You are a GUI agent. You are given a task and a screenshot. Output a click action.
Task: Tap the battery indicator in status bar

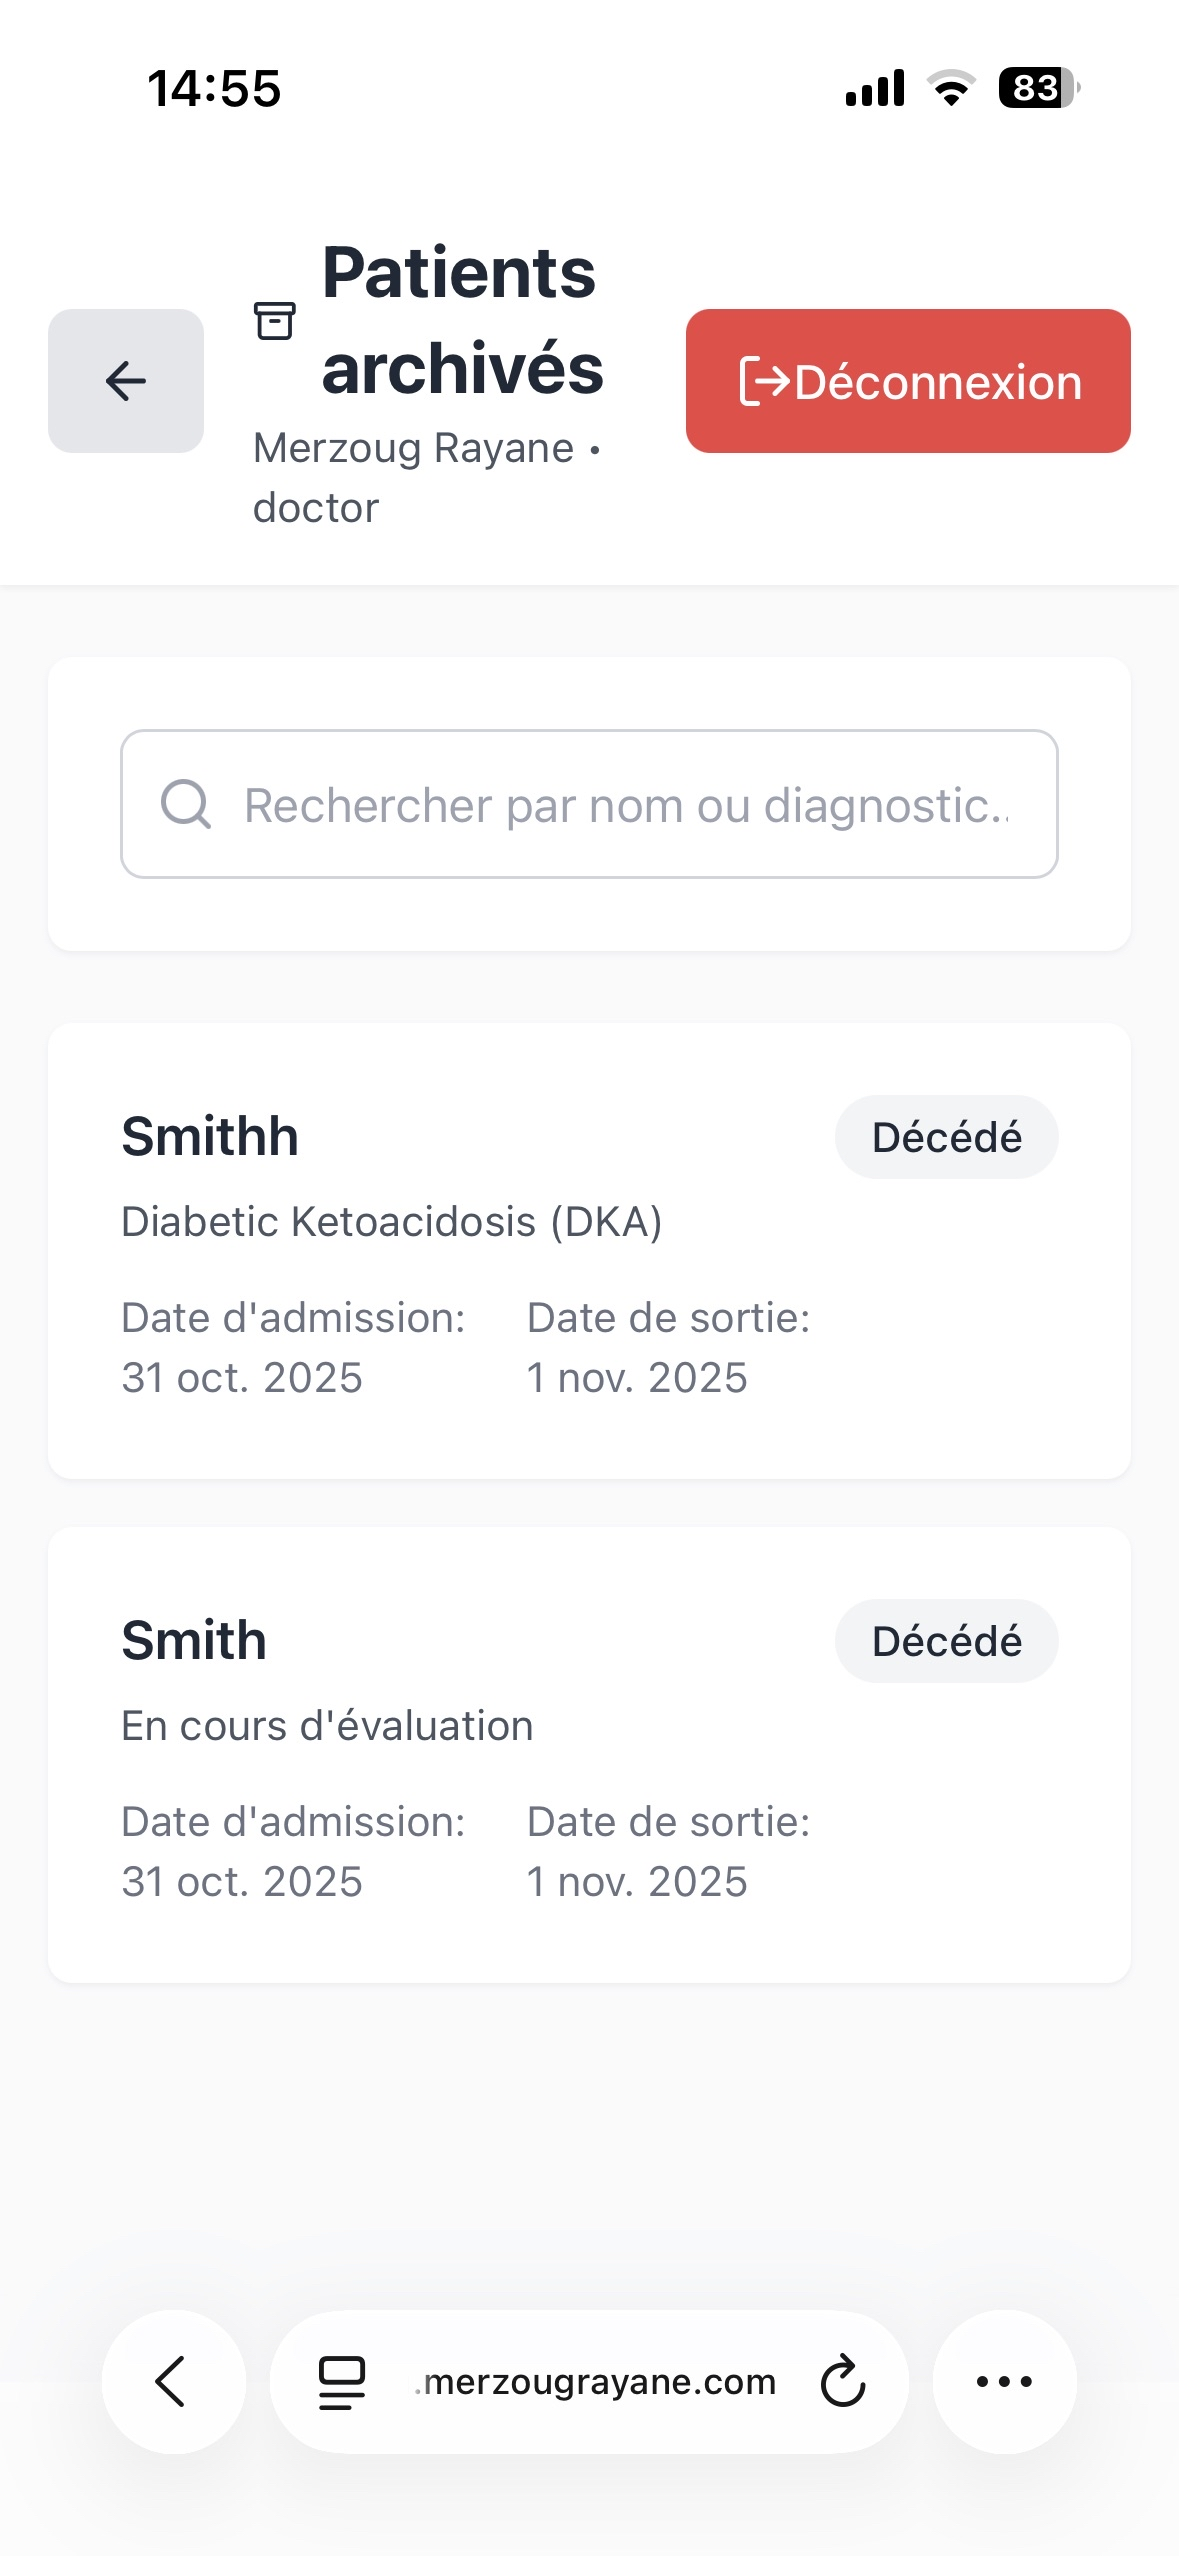(x=1038, y=88)
